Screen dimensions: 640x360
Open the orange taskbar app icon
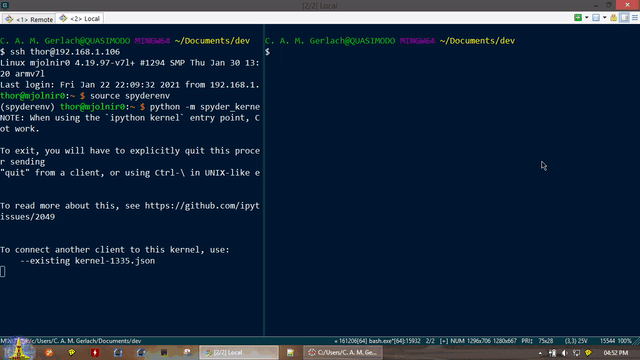click(49, 352)
